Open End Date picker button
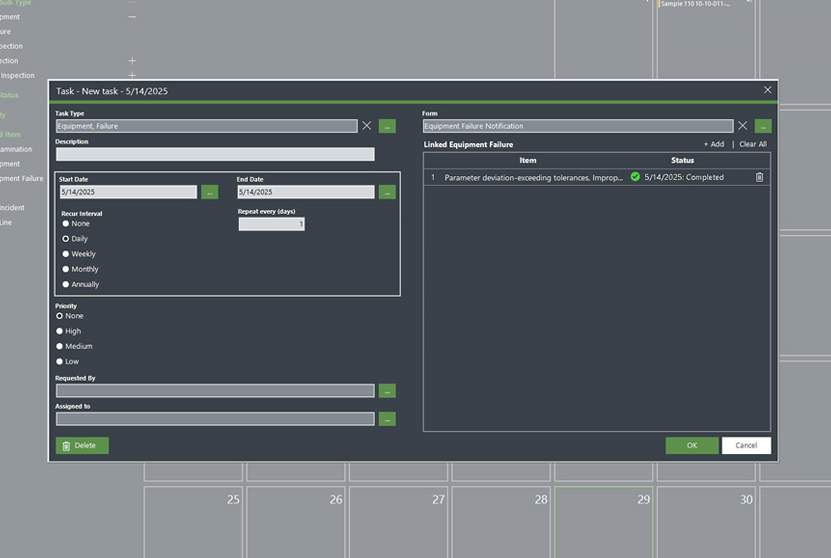 pyautogui.click(x=387, y=192)
